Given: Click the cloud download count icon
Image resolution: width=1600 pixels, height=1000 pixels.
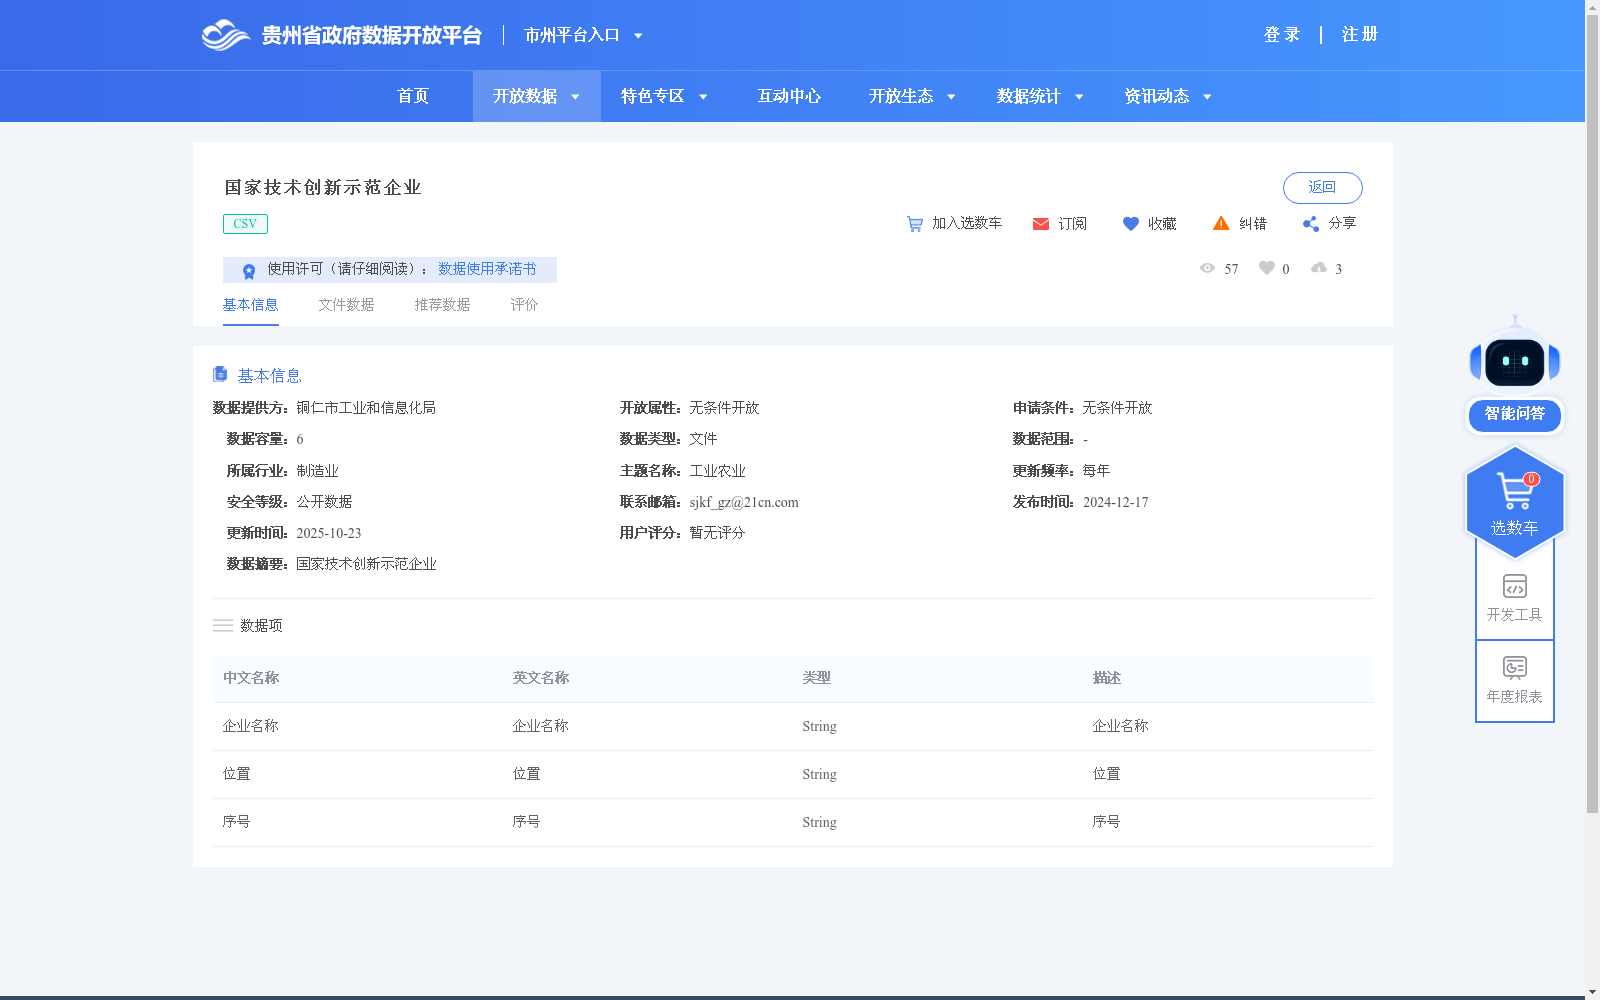Looking at the screenshot, I should point(1319,268).
